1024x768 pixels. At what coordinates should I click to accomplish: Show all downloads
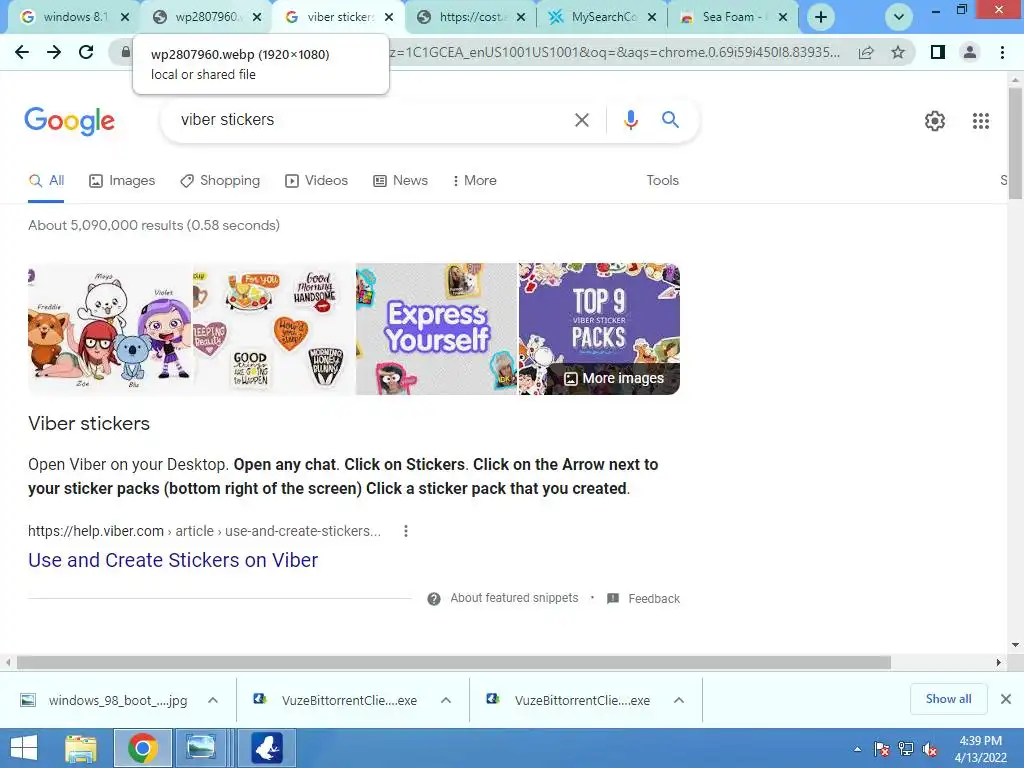[948, 699]
